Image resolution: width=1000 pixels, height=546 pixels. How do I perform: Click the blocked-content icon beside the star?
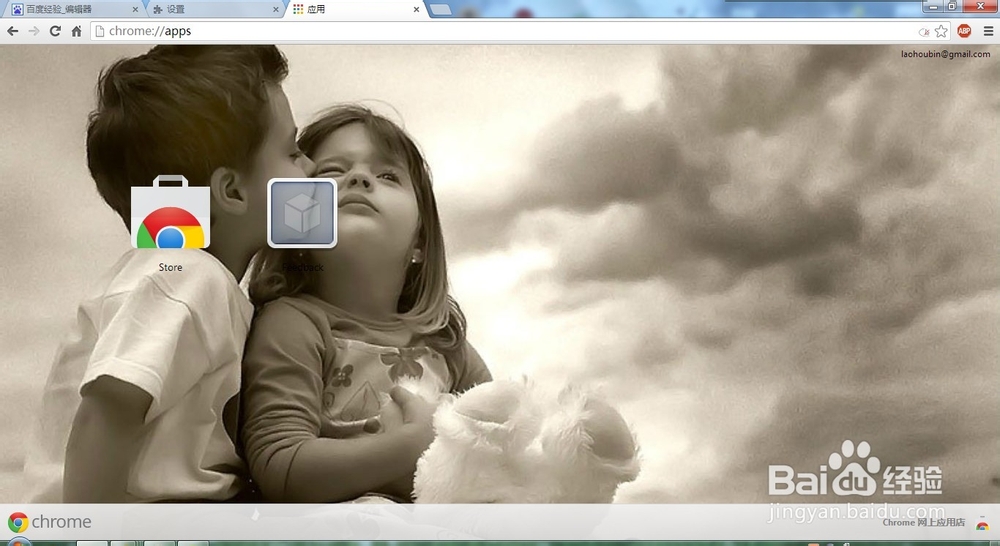pos(923,31)
